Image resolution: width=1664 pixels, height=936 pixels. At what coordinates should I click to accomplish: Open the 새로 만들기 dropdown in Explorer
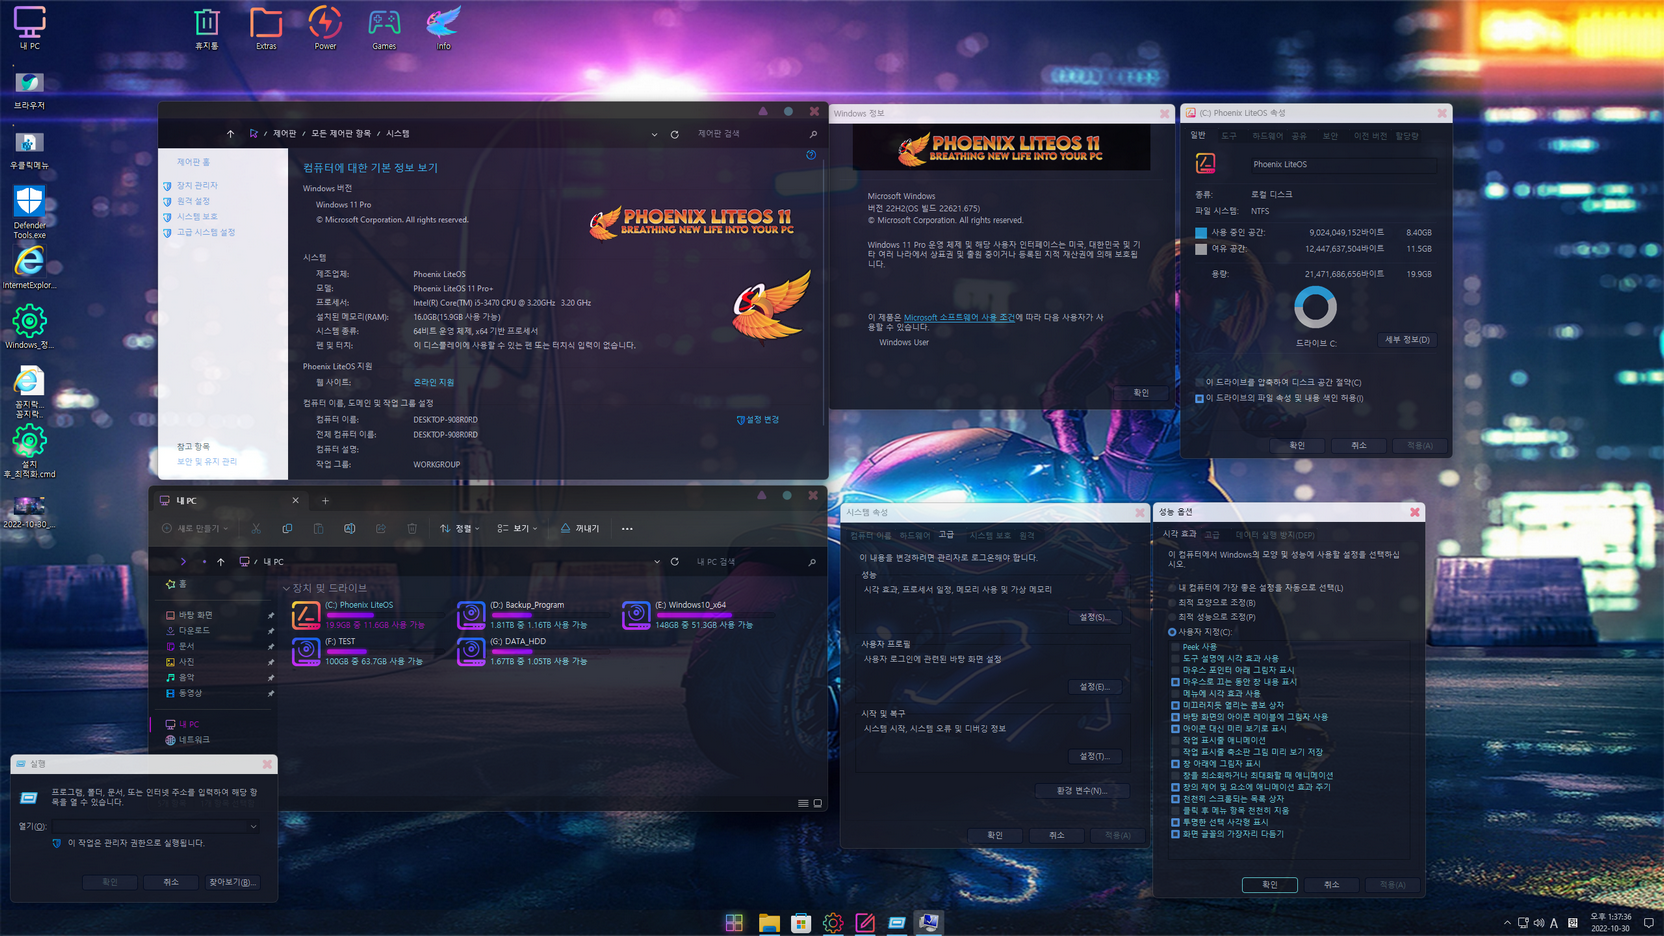(x=195, y=528)
